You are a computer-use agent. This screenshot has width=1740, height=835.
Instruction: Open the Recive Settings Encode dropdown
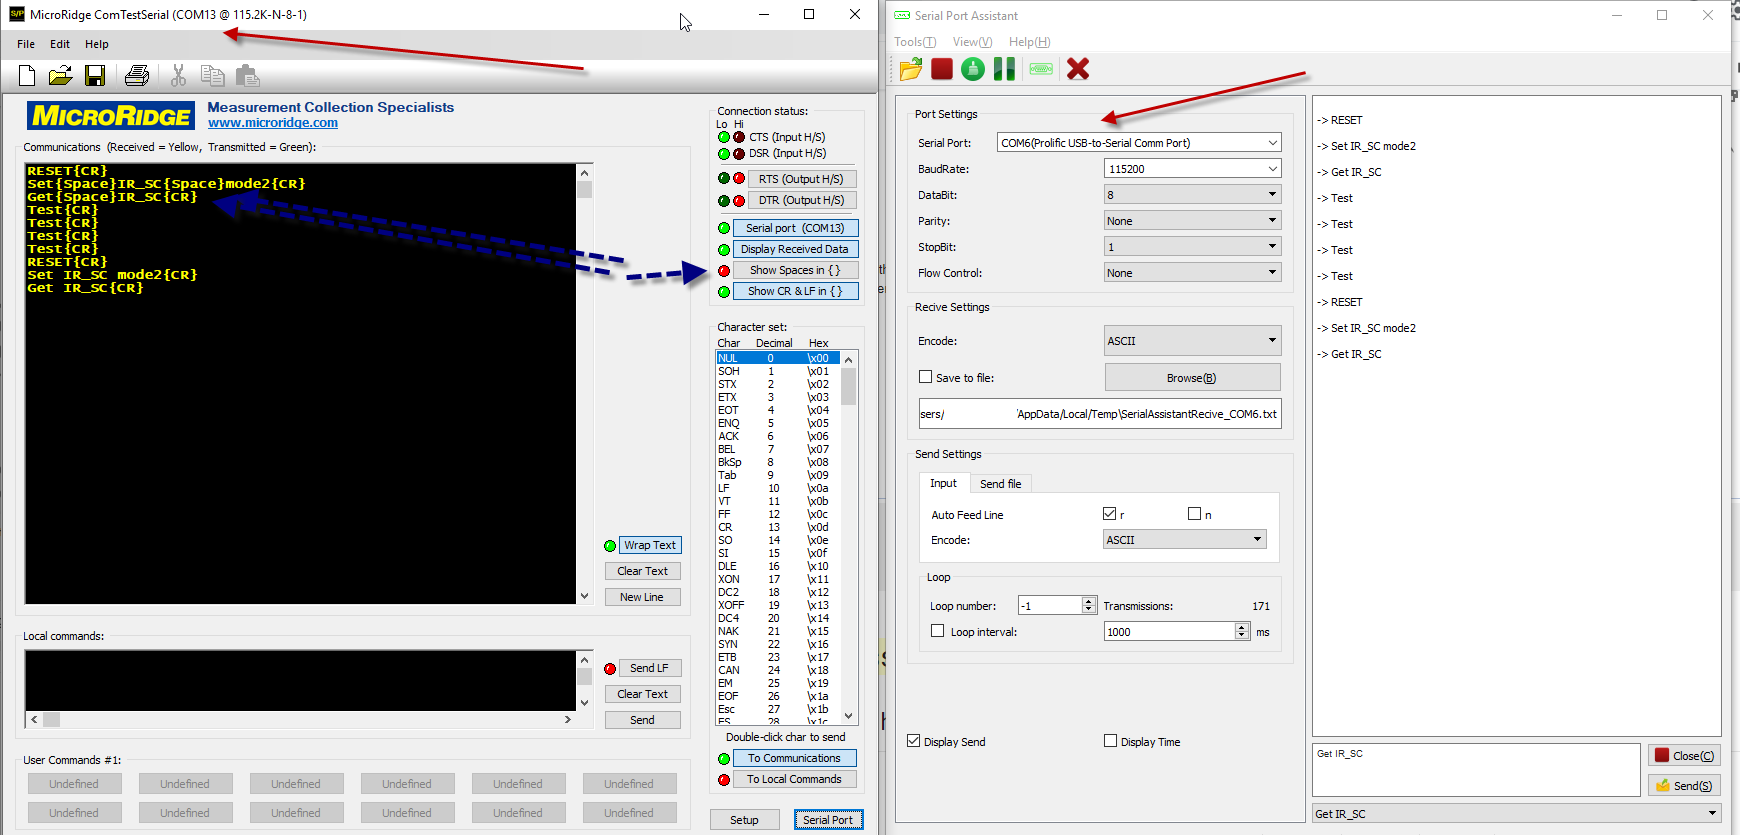click(x=1193, y=341)
